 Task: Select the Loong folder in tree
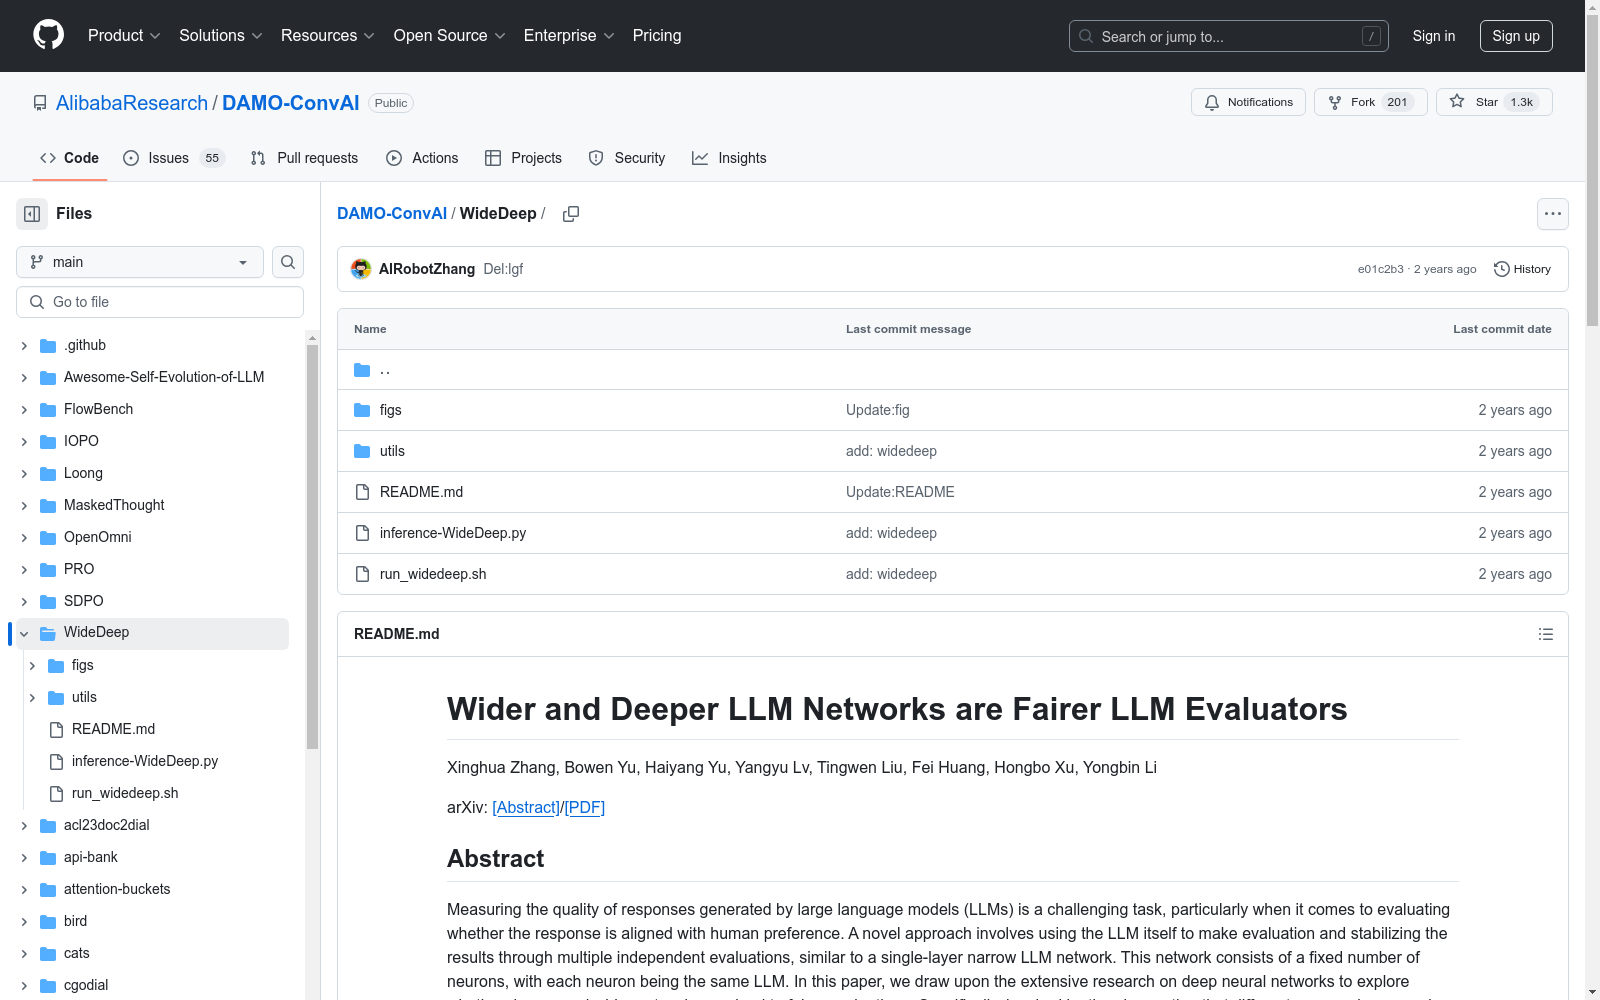(x=83, y=473)
